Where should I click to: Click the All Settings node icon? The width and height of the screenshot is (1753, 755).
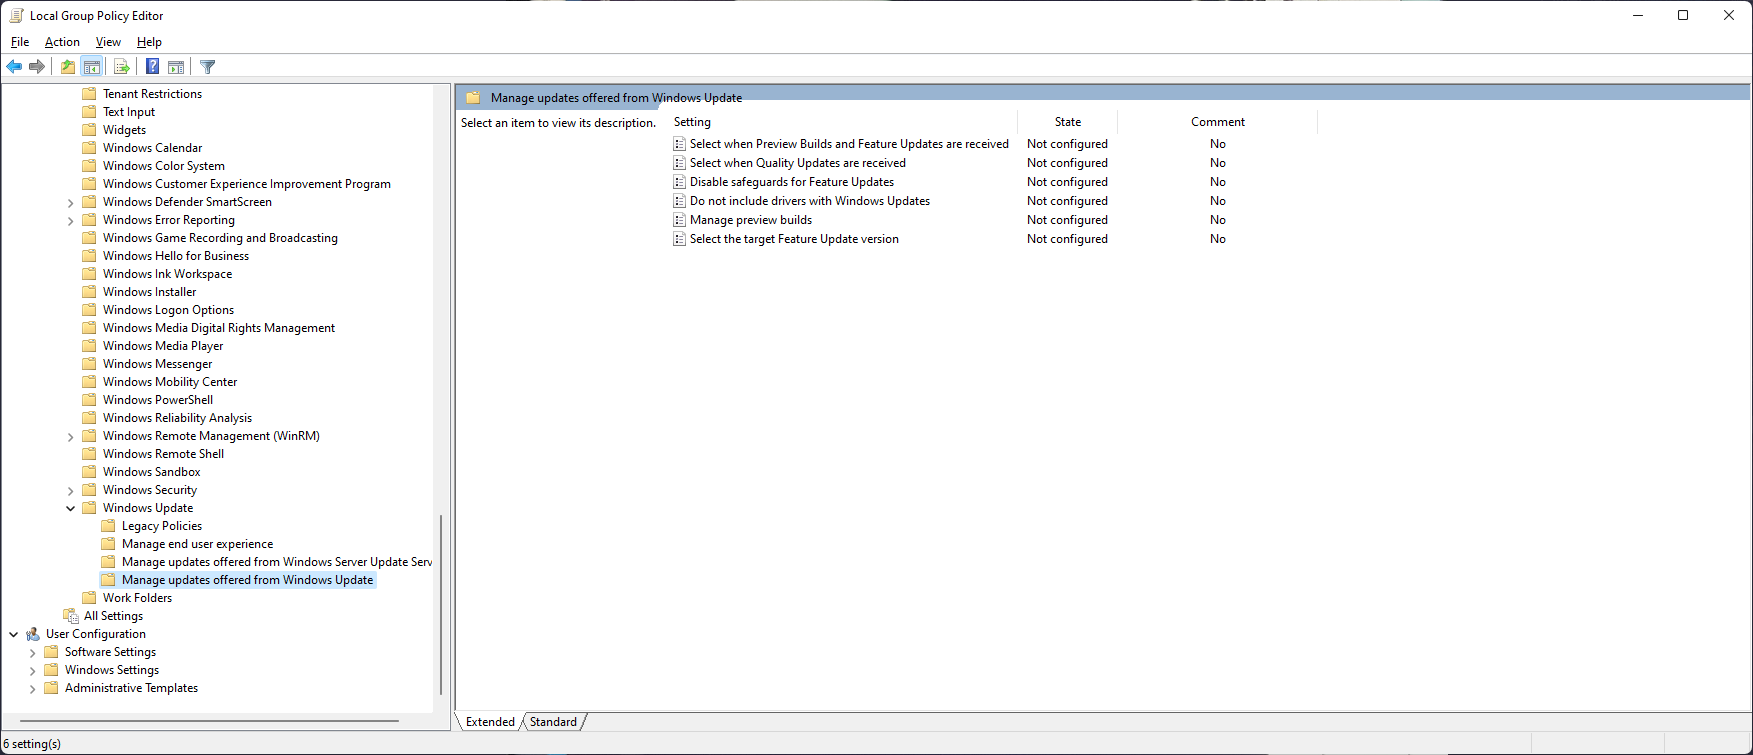pyautogui.click(x=71, y=616)
